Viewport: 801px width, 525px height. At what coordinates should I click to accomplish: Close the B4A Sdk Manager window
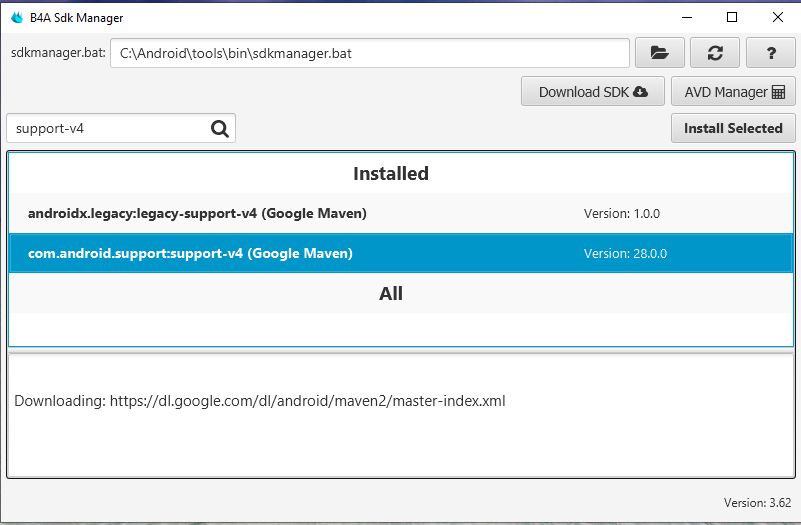pos(778,17)
